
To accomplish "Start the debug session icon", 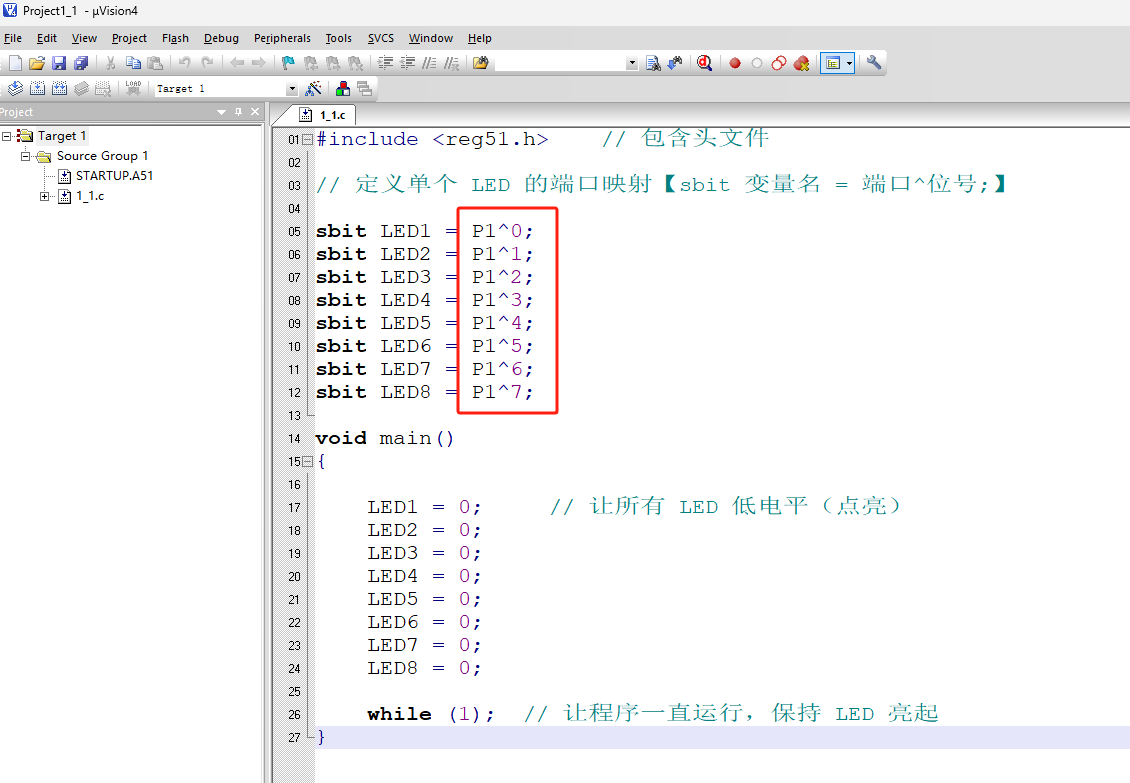I will coord(705,63).
